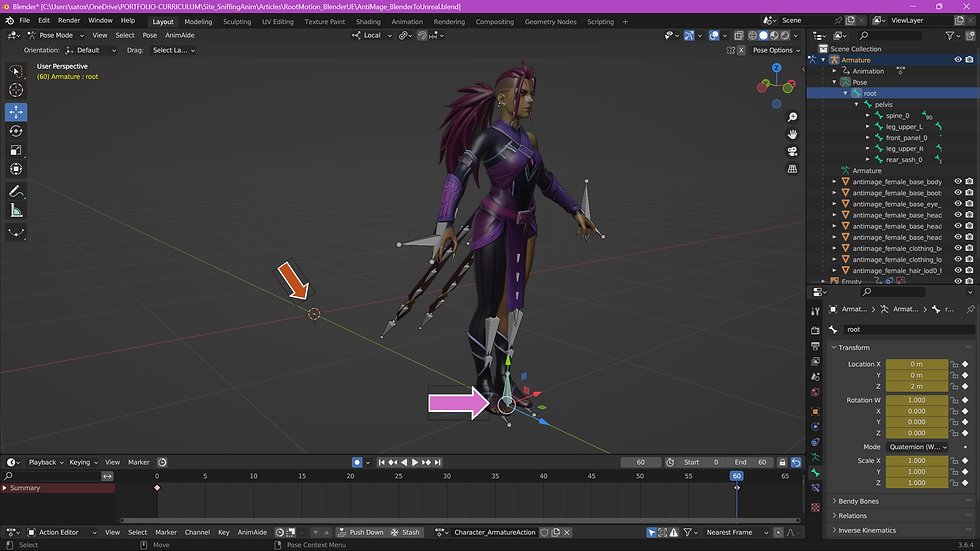
Task: Open the Object properties tab
Action: click(815, 412)
